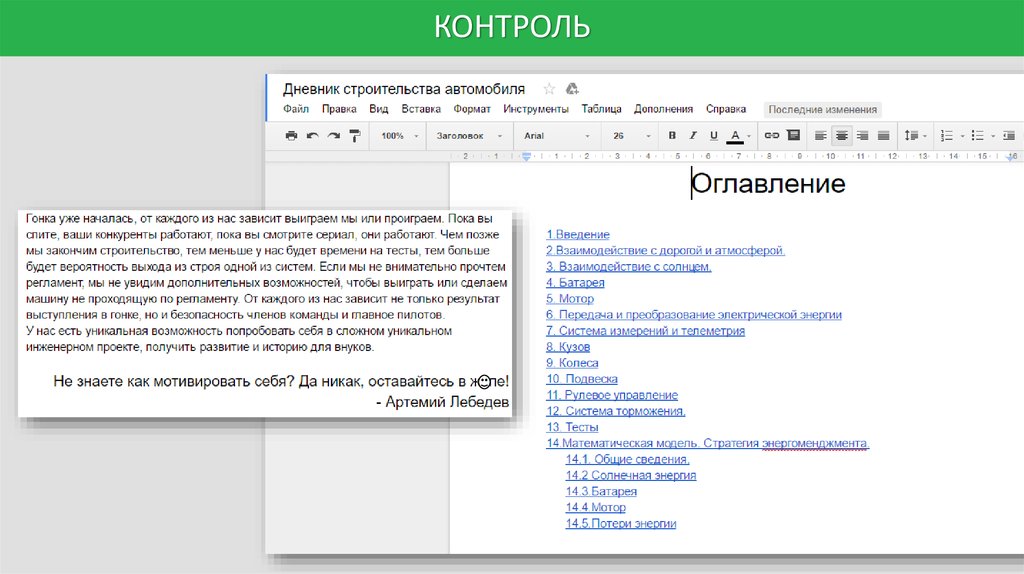
Task: Click the Redo arrow icon
Action: [333, 135]
